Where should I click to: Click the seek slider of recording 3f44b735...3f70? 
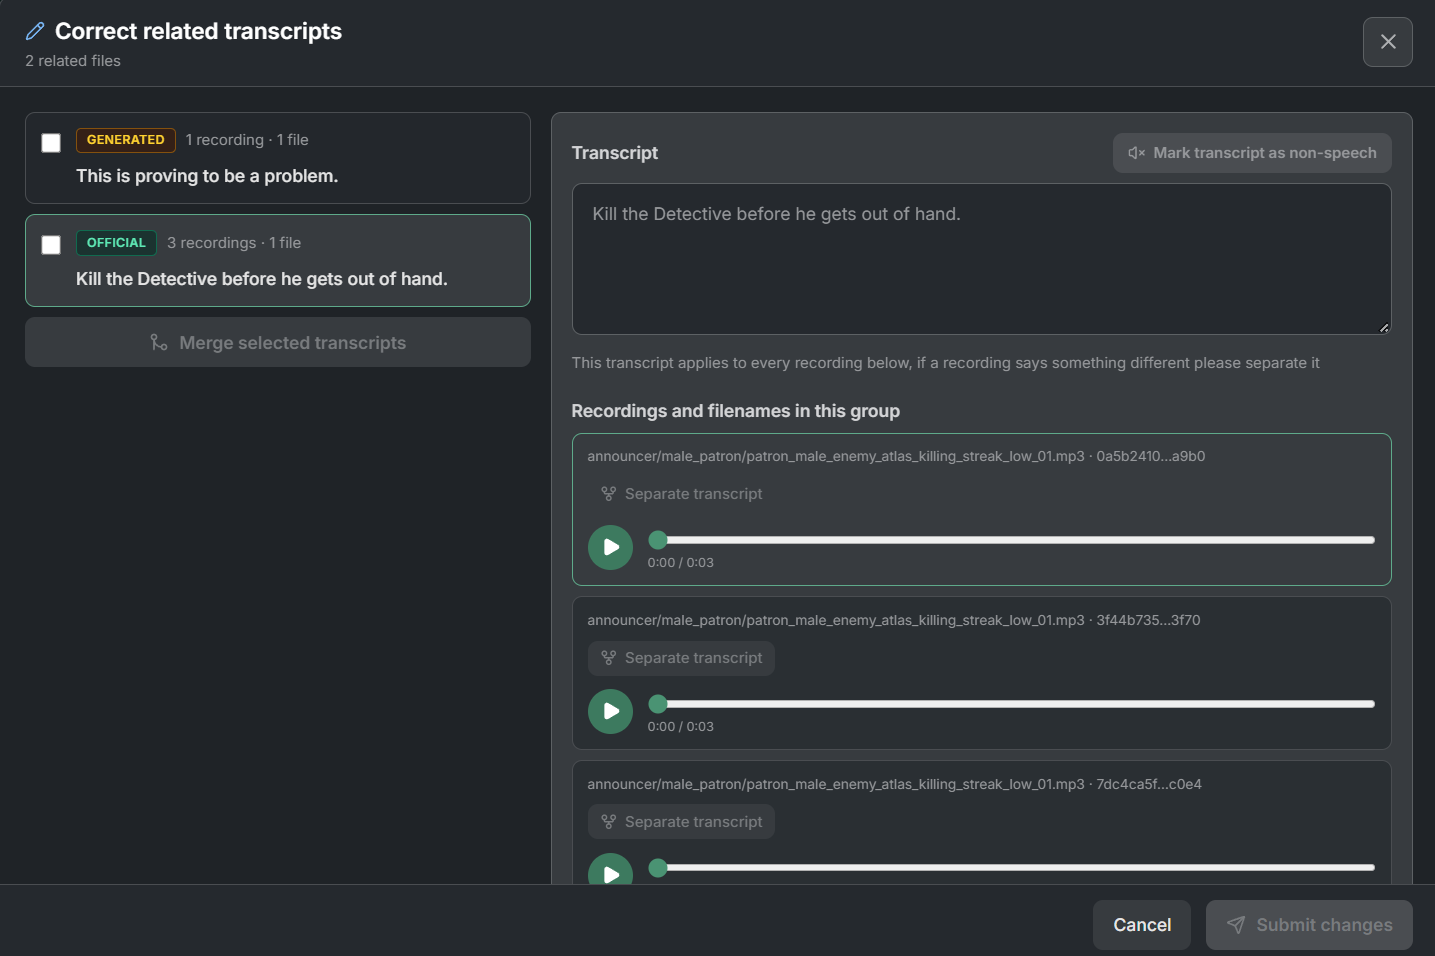pyautogui.click(x=1011, y=704)
